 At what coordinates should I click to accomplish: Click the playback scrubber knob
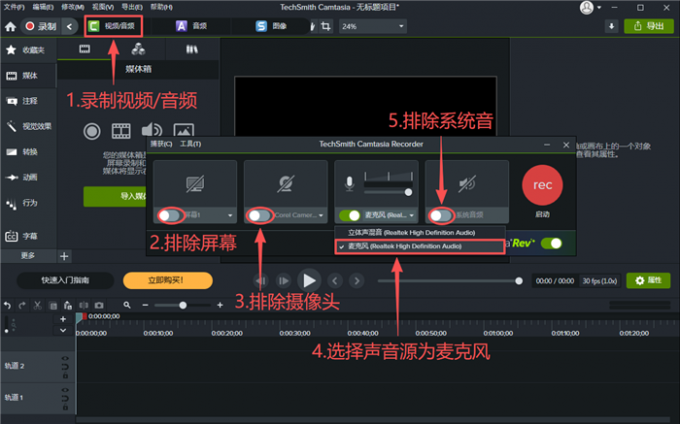tap(519, 281)
